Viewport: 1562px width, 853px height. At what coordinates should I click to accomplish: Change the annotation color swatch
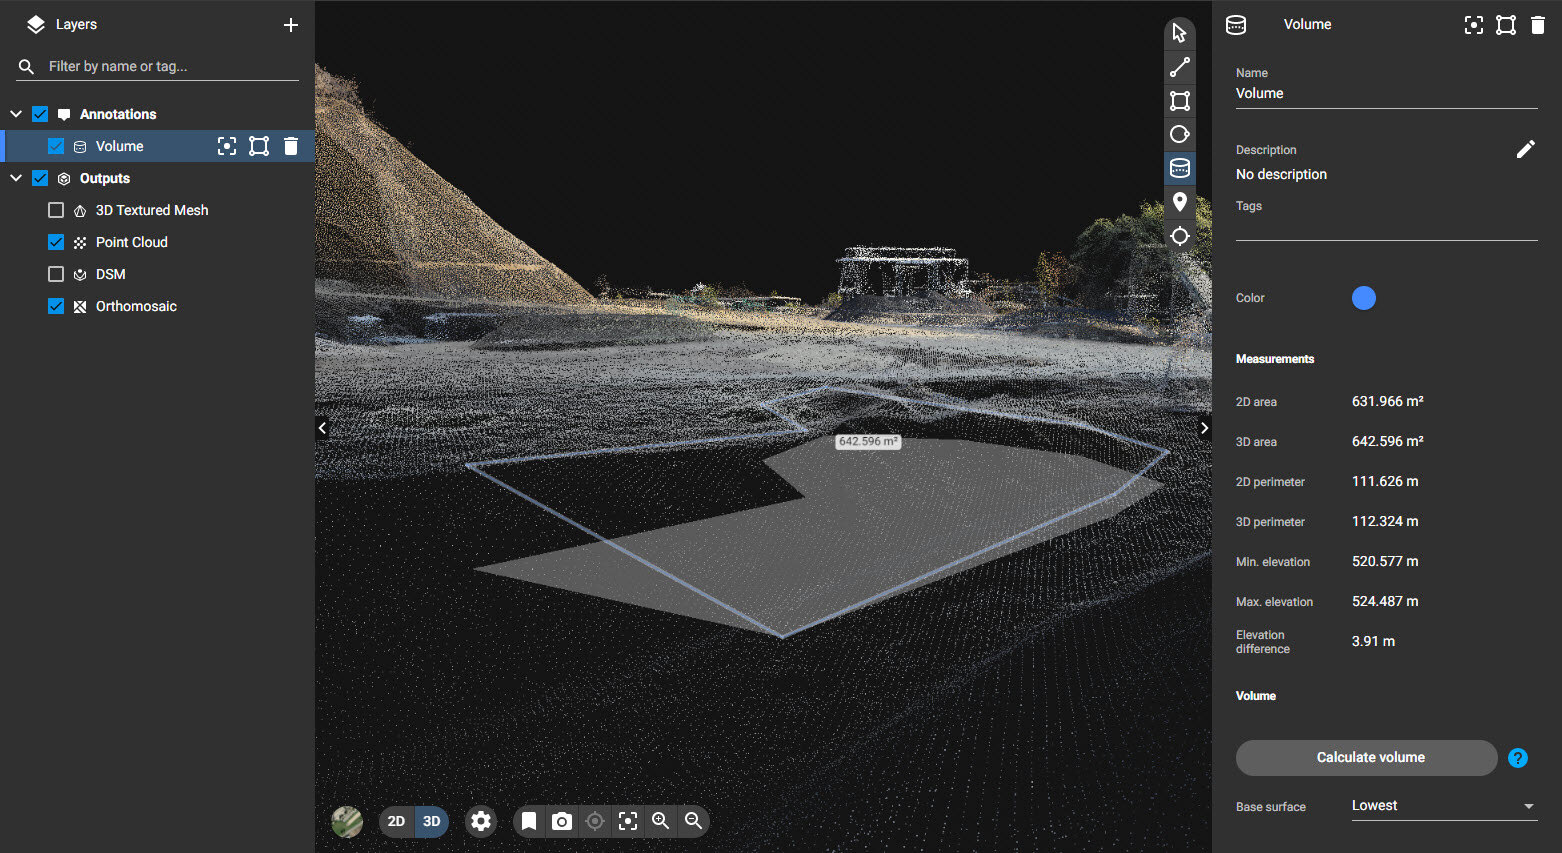click(x=1364, y=297)
